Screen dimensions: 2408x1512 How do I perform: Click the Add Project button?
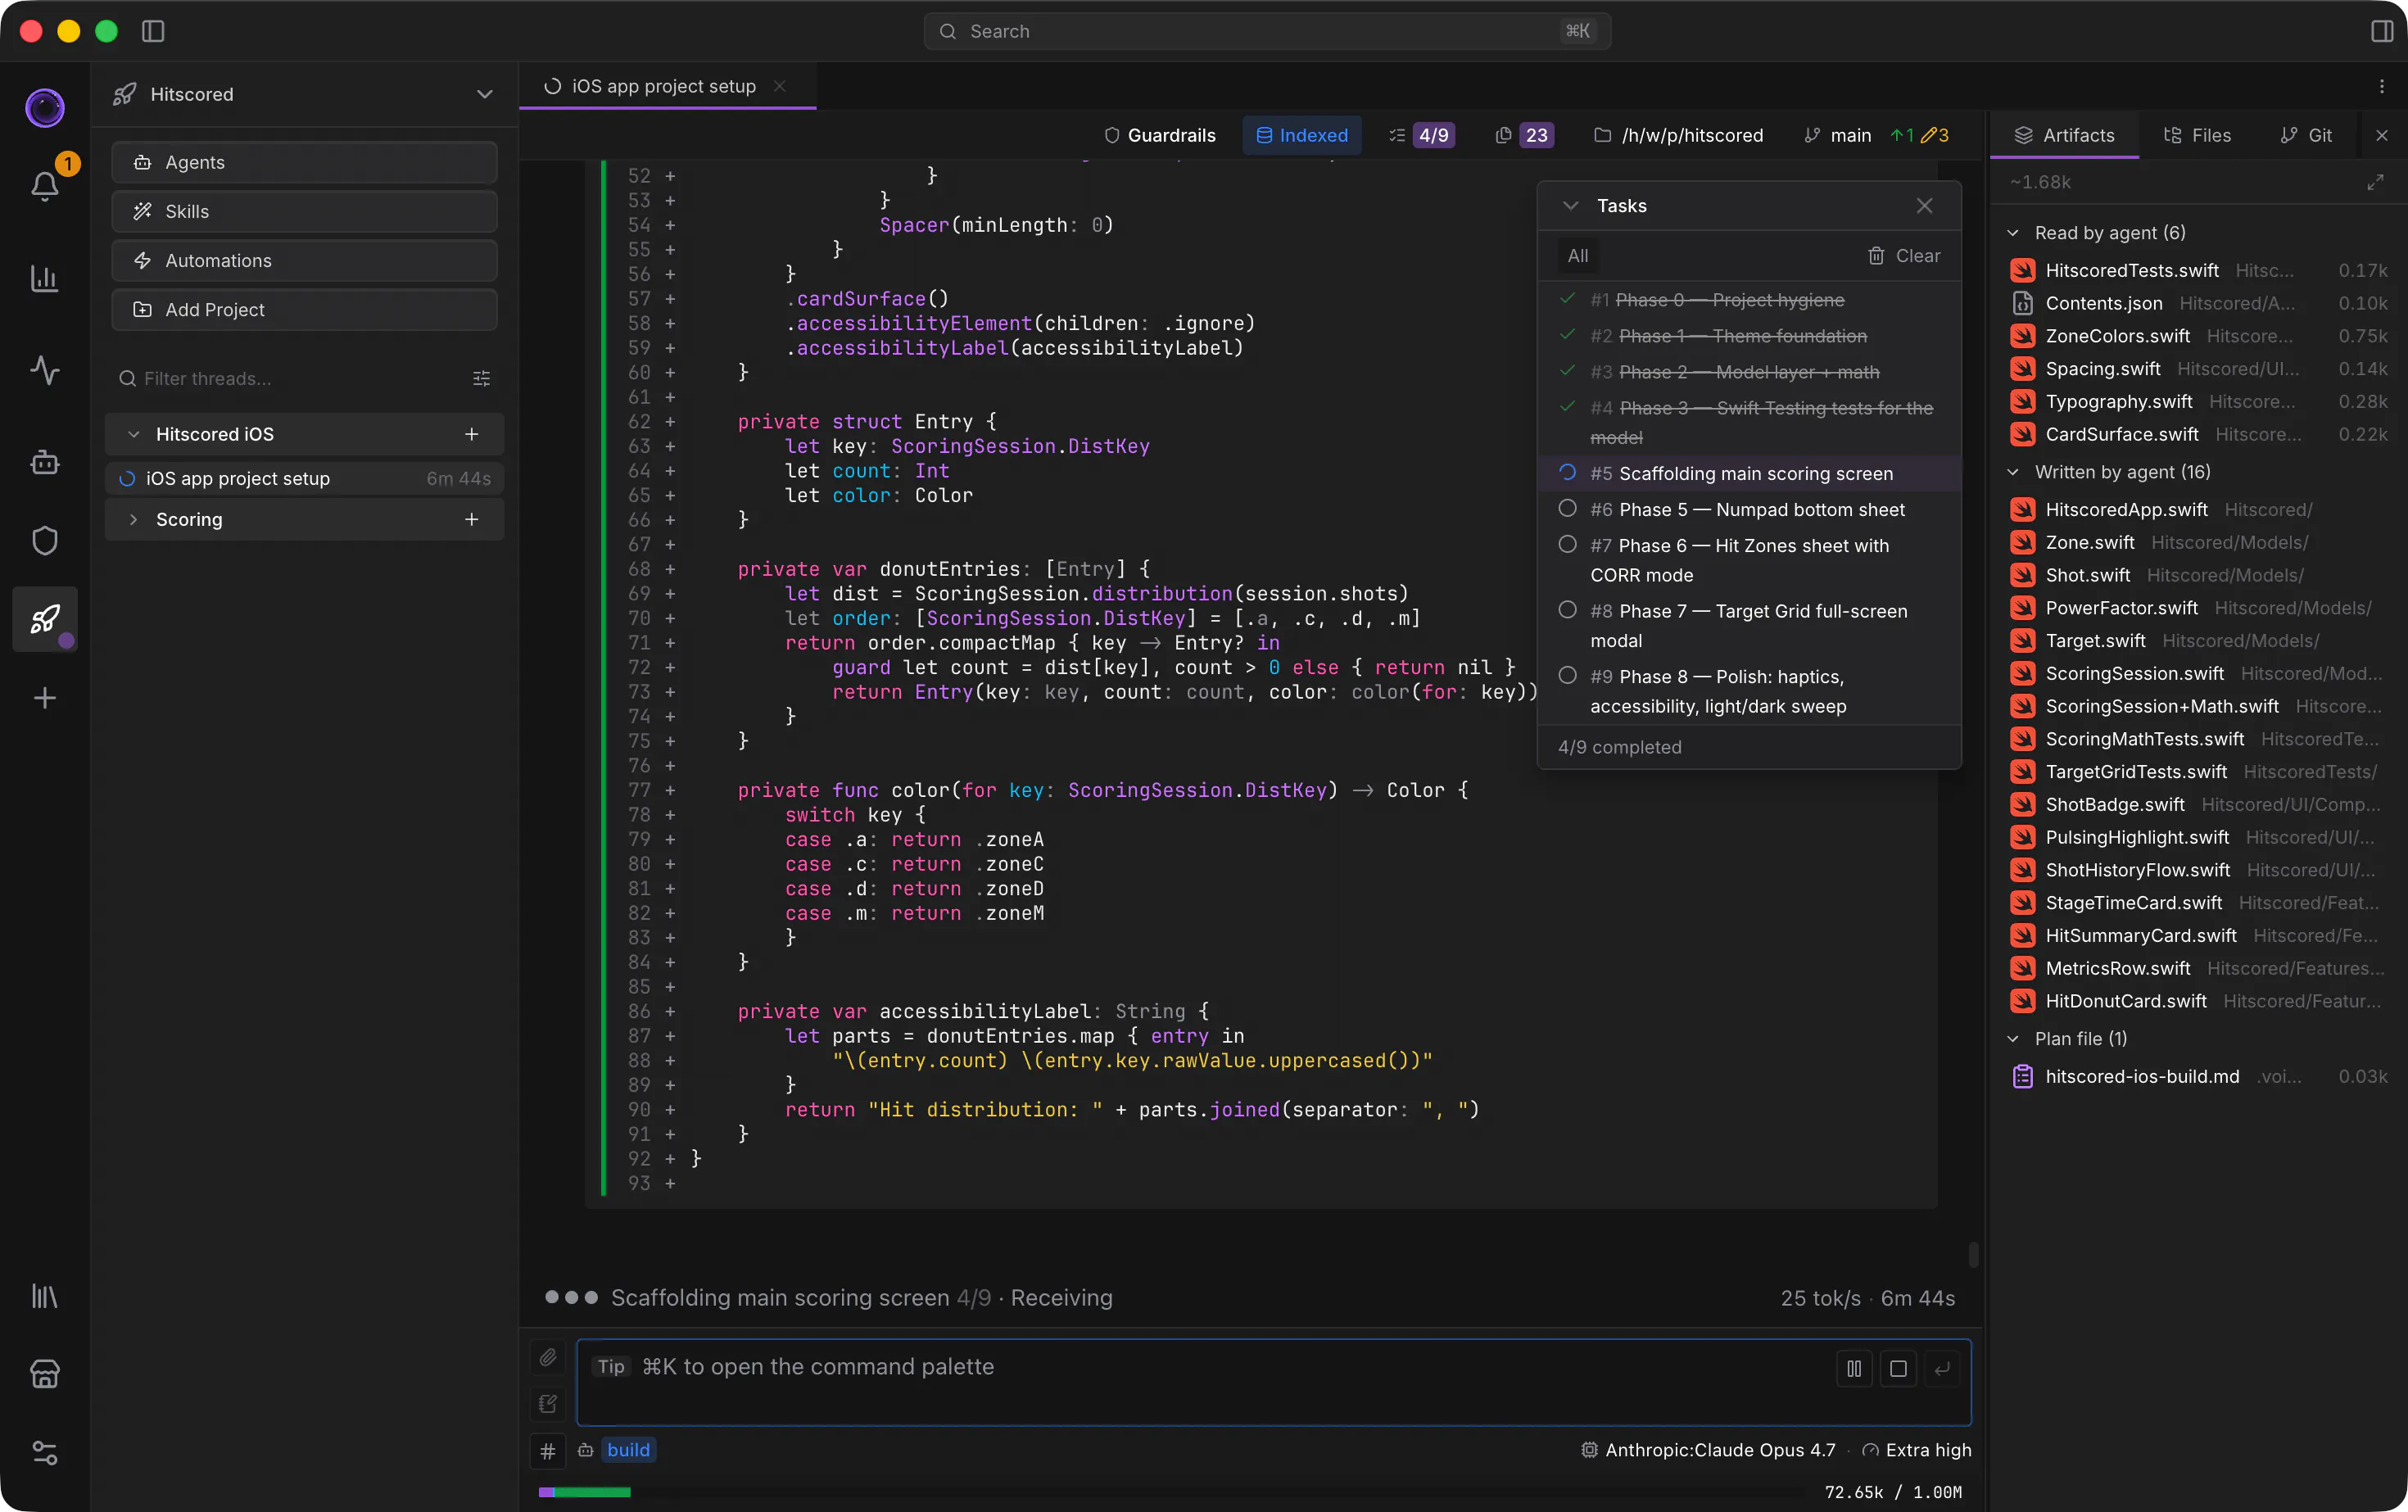(x=304, y=309)
